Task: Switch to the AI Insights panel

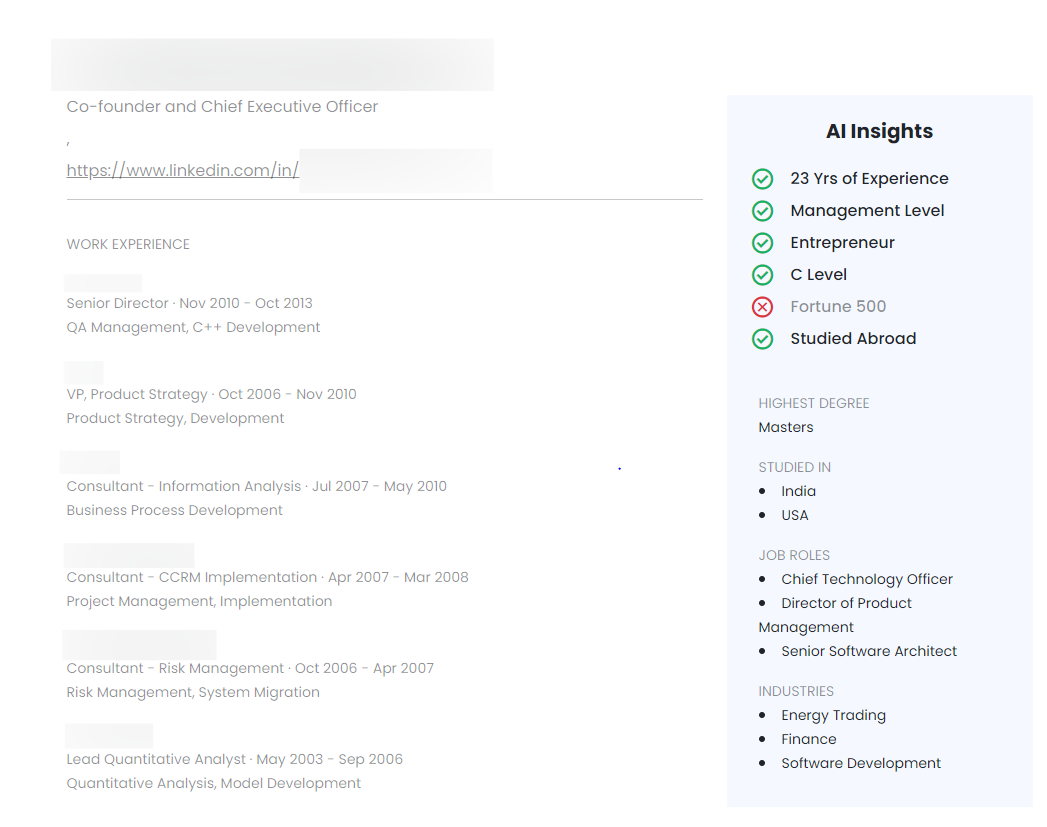Action: (x=879, y=131)
